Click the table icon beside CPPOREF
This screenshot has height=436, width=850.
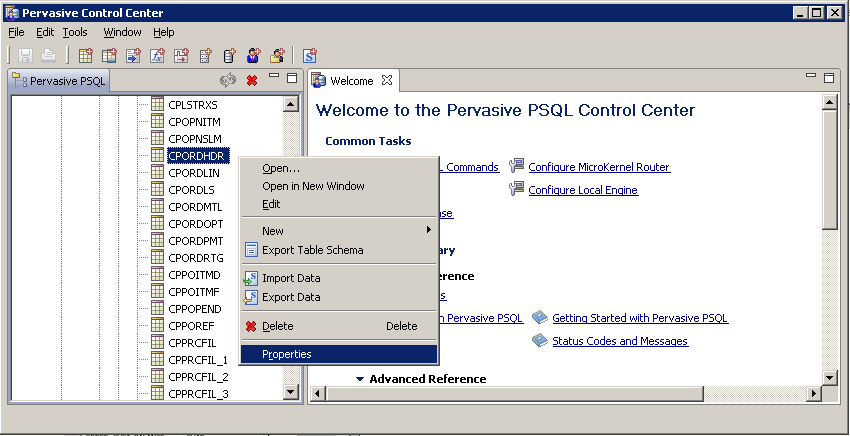point(157,325)
